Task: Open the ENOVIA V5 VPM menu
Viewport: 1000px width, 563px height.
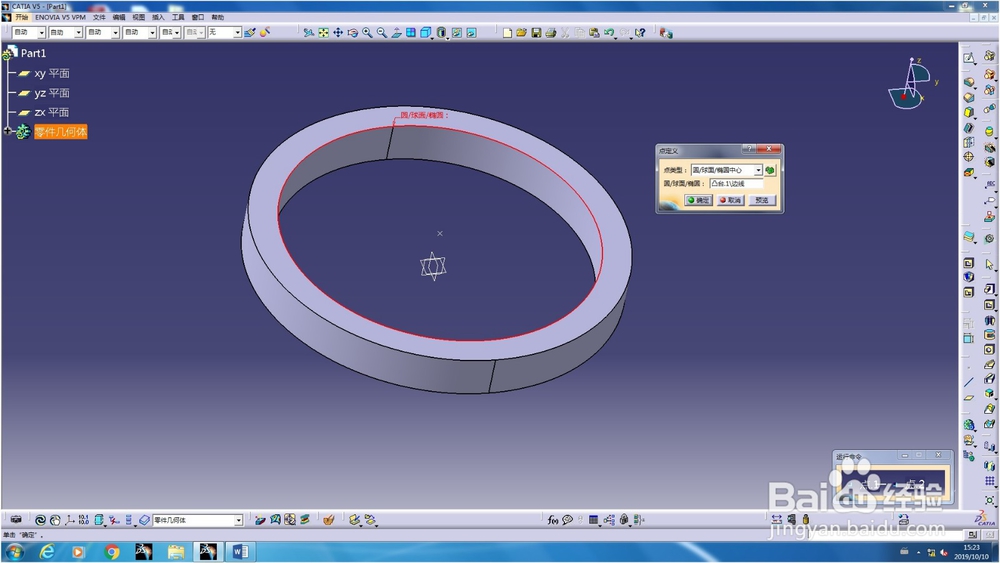Action: 60,17
